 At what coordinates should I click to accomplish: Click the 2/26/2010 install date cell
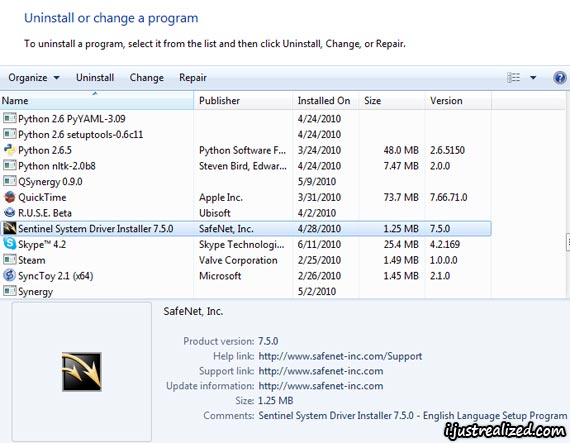[319, 276]
